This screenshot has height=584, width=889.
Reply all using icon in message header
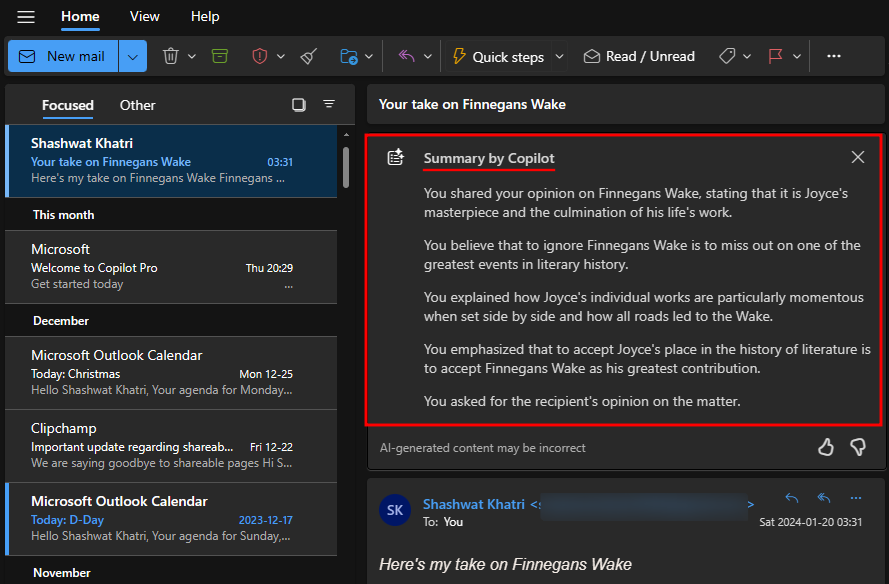[x=824, y=498]
